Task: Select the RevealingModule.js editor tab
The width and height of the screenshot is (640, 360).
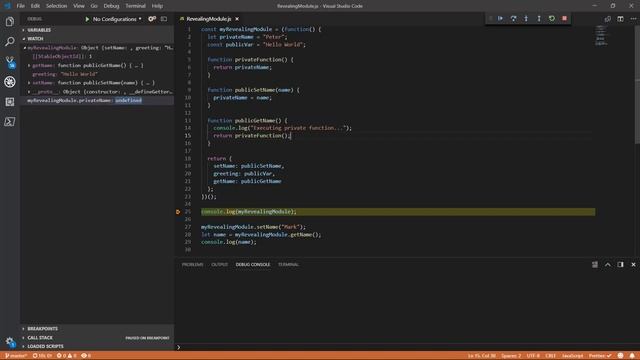Action: click(209, 19)
